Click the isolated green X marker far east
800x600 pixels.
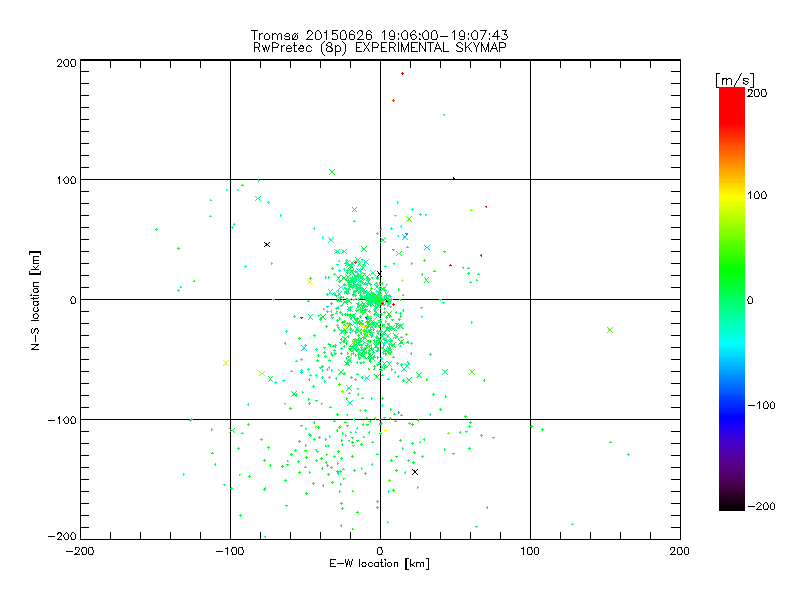(x=610, y=330)
